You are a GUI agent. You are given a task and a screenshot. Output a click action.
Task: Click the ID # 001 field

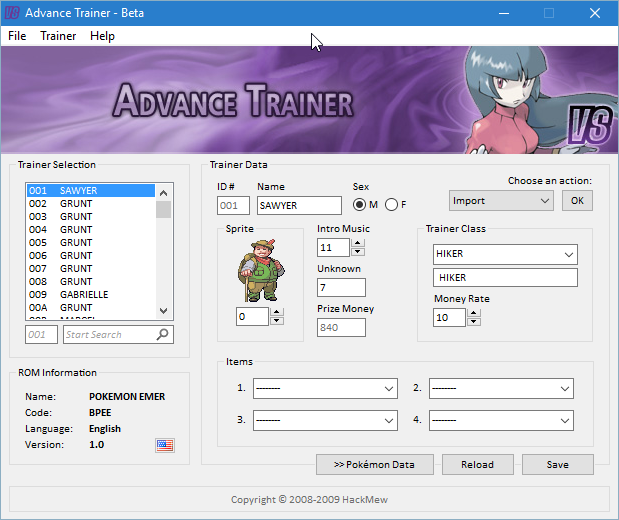(x=233, y=206)
